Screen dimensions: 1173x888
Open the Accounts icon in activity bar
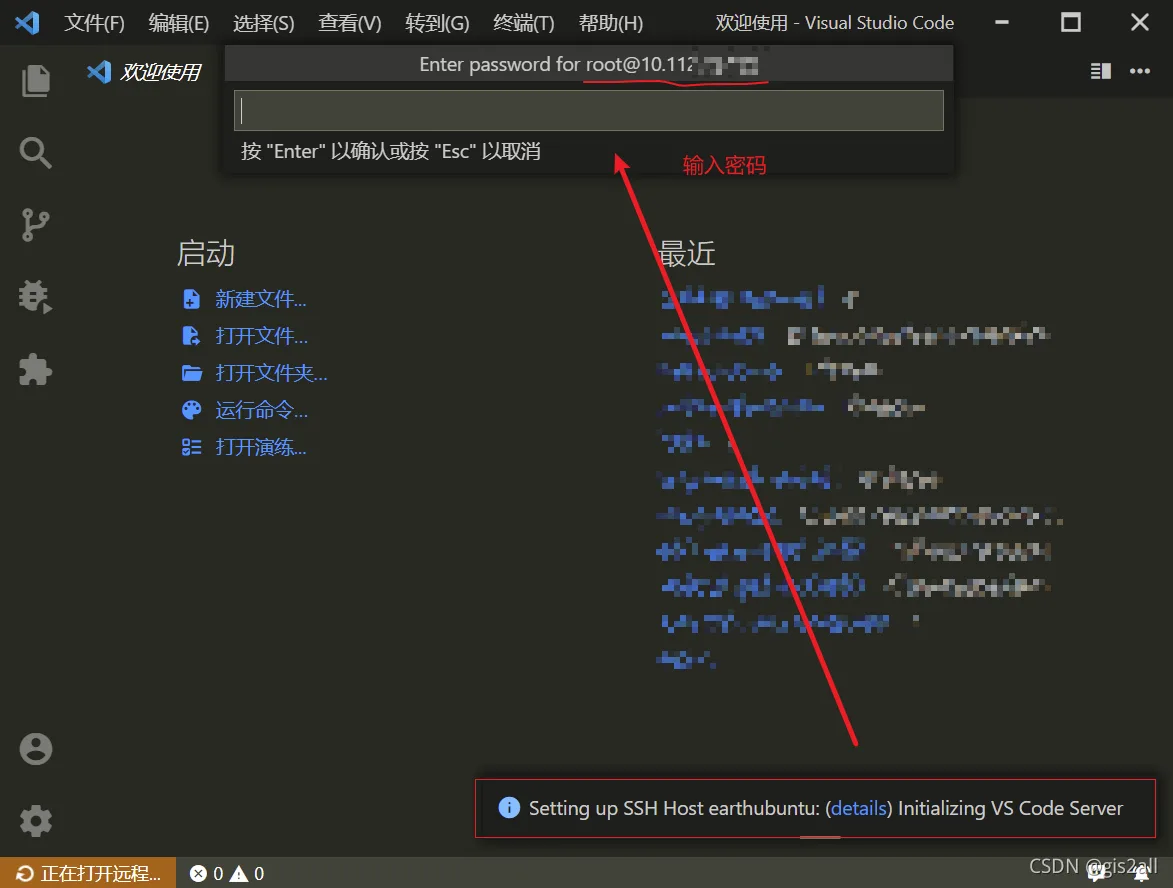point(35,749)
